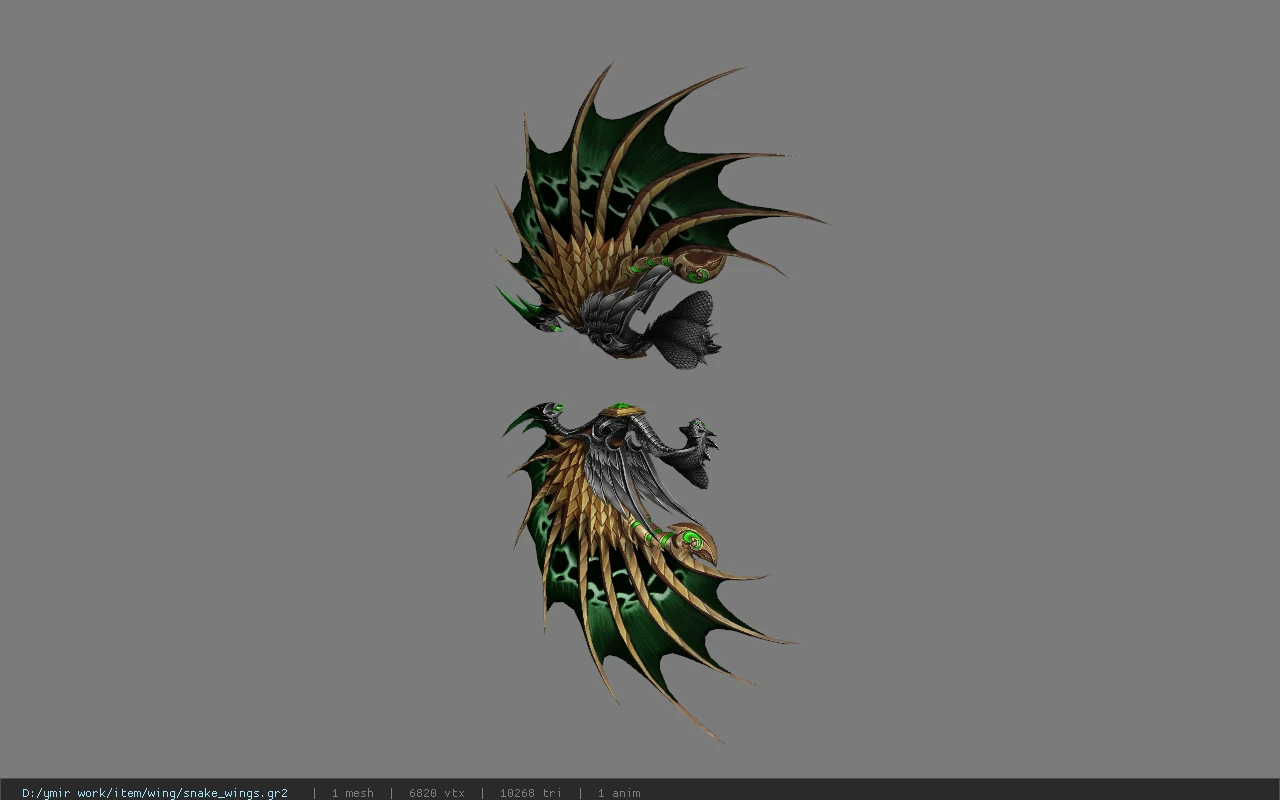Click the "1 mesh" status entry
Image resolution: width=1280 pixels, height=800 pixels.
pyautogui.click(x=352, y=793)
